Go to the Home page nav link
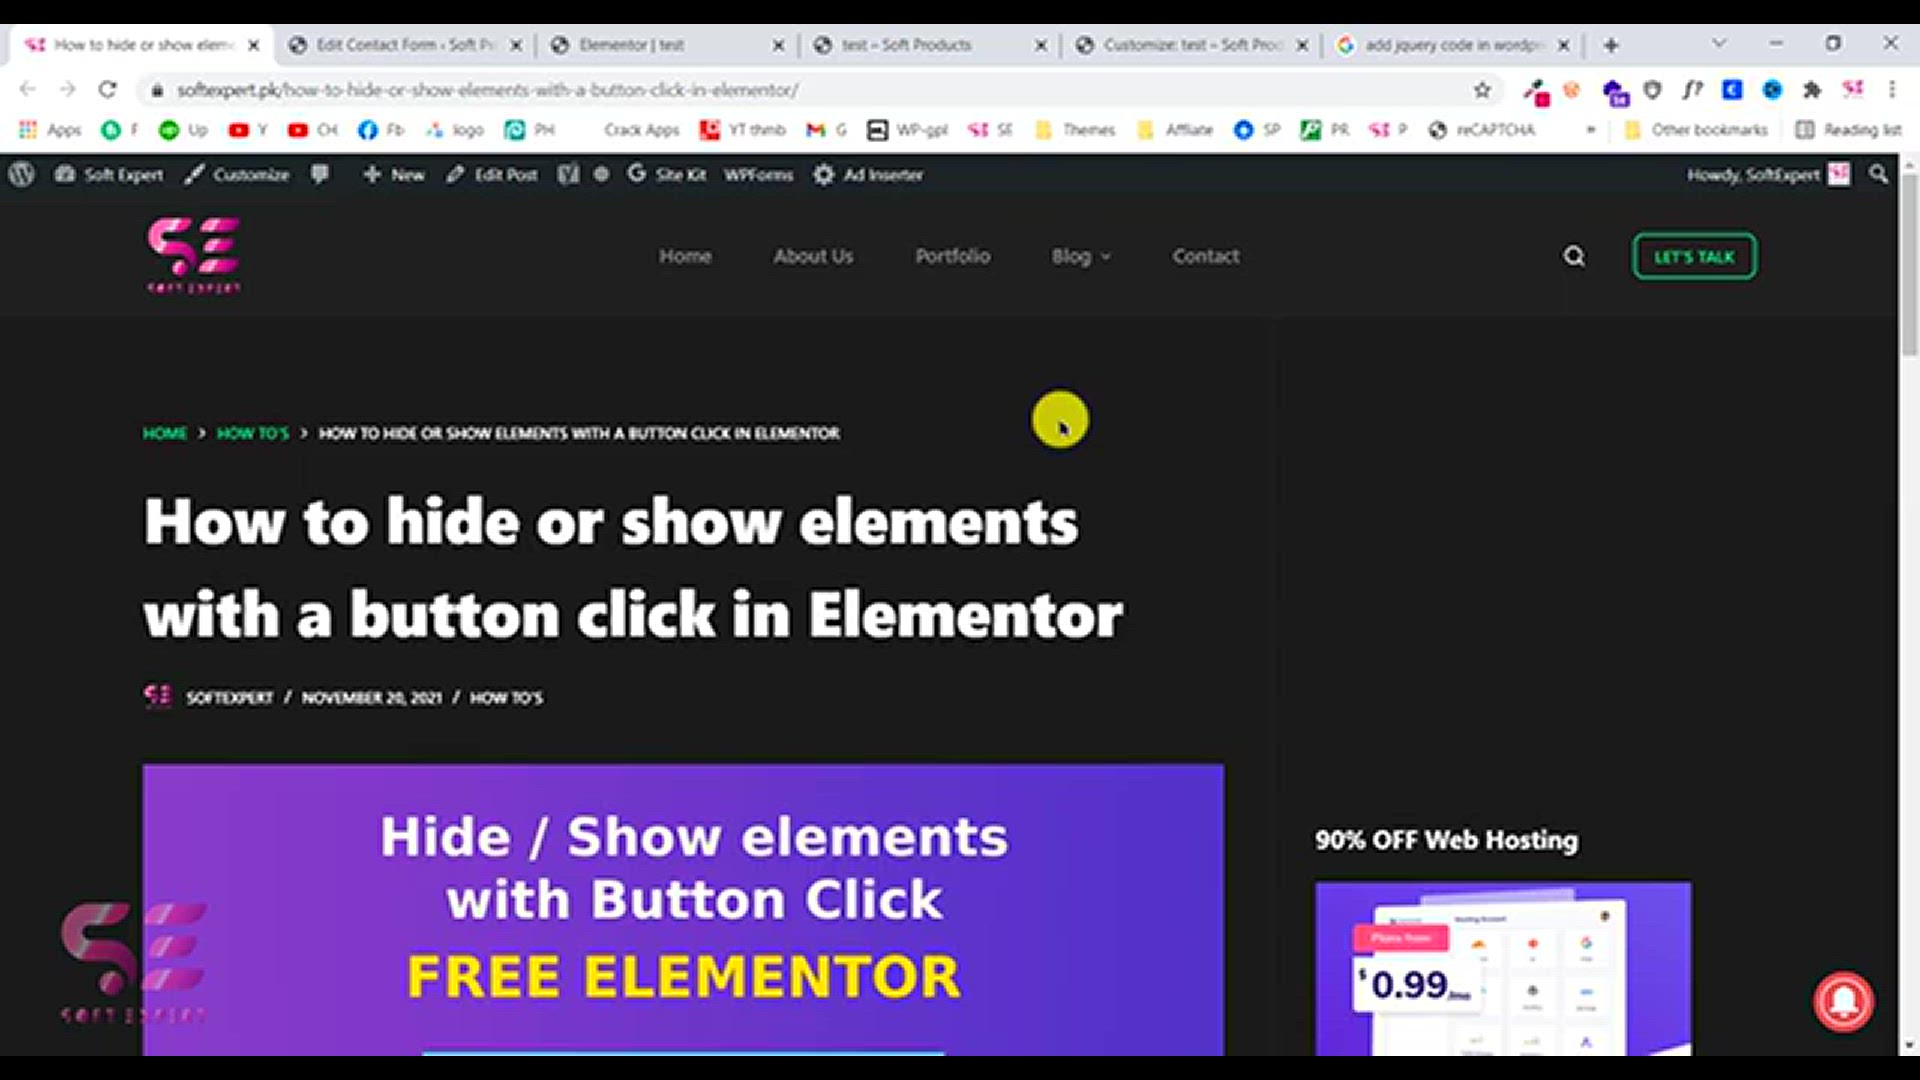 (685, 256)
